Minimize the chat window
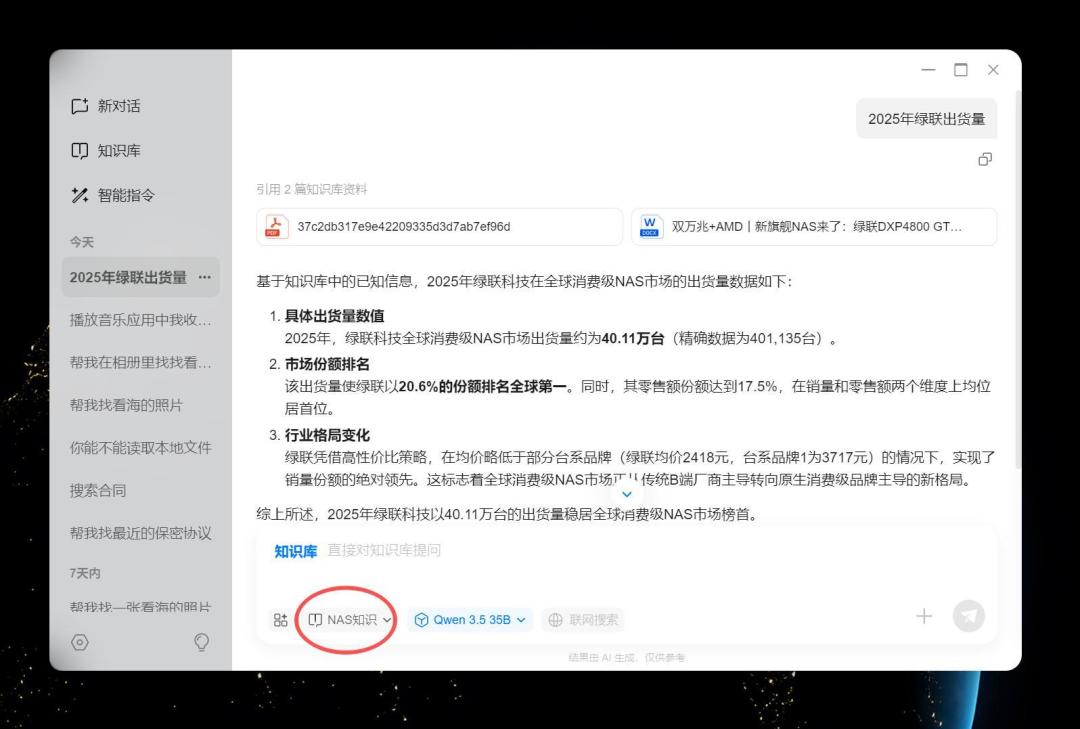The height and width of the screenshot is (729, 1080). pyautogui.click(x=928, y=70)
